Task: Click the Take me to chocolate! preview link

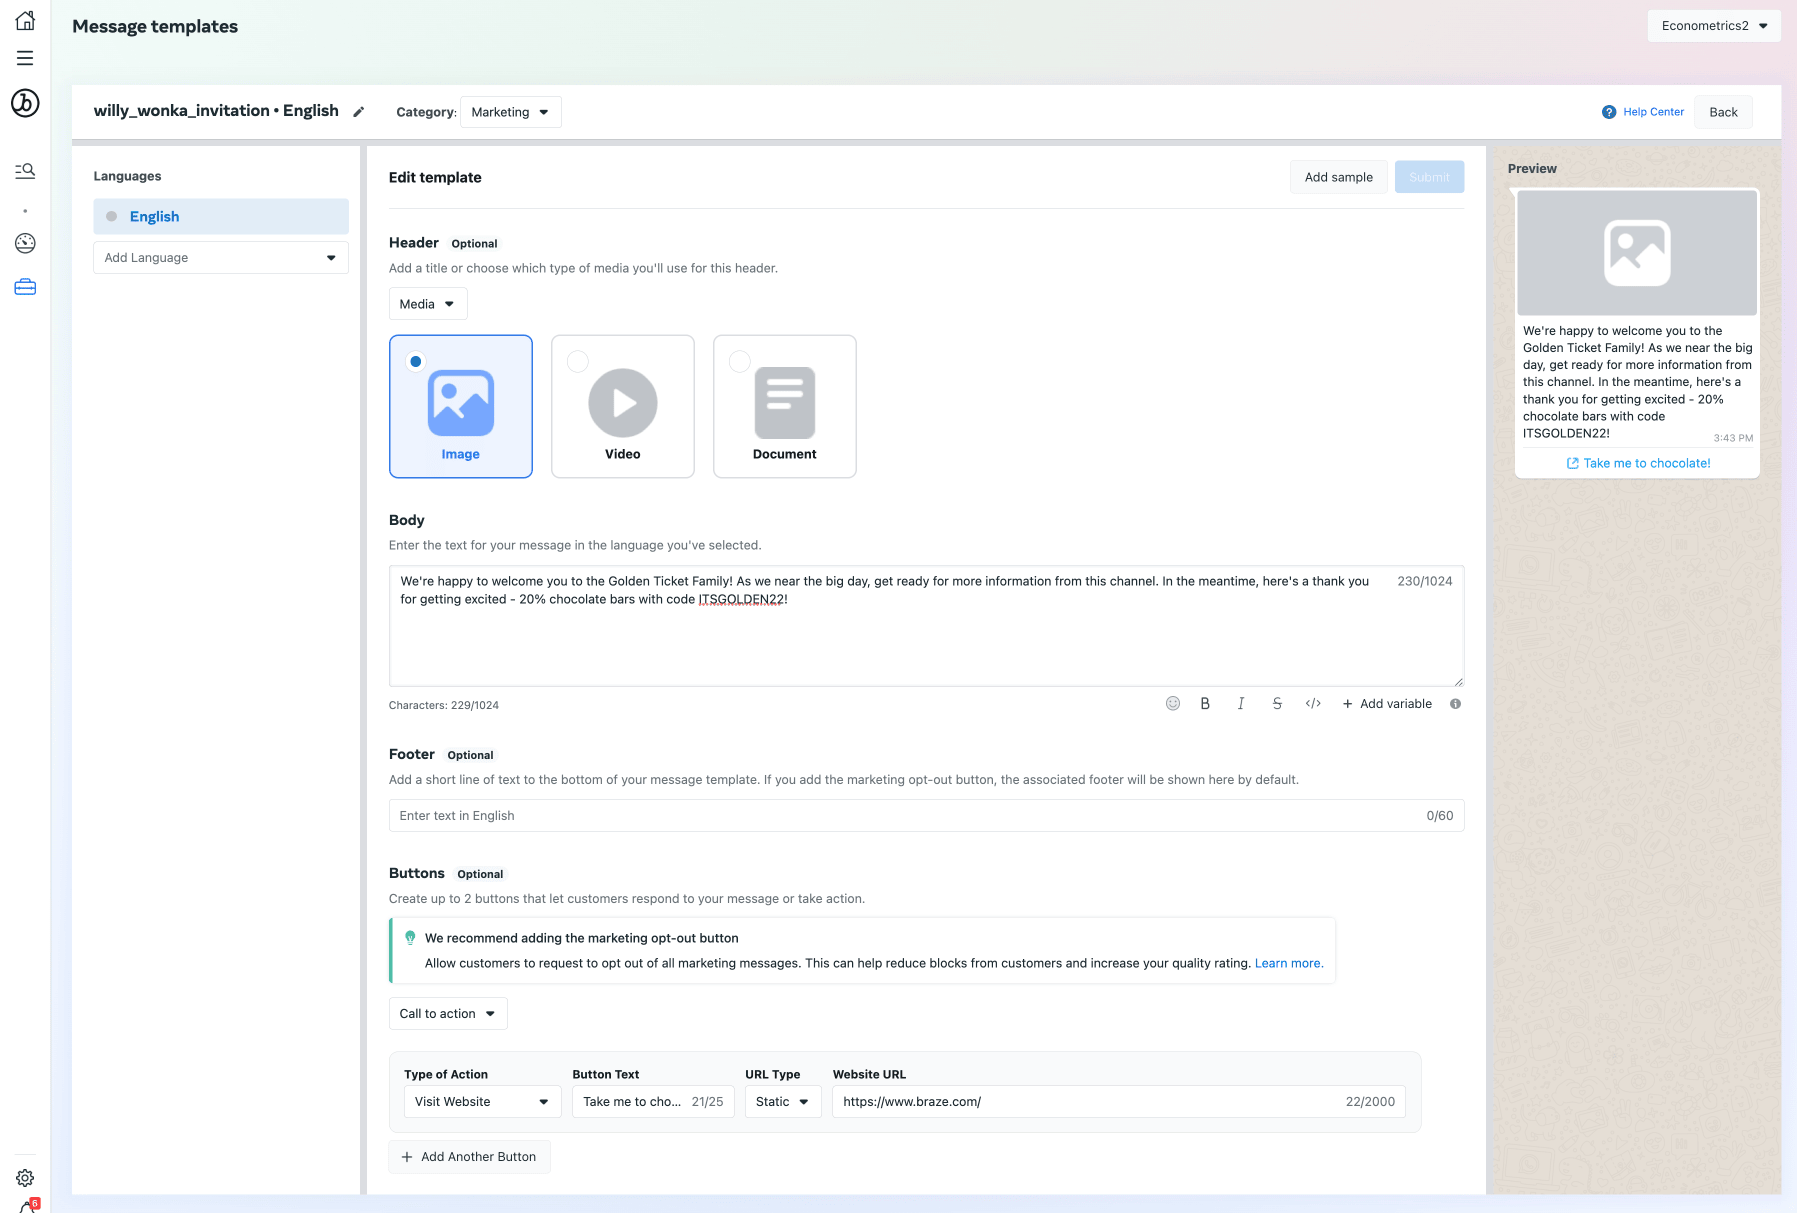Action: click(1638, 463)
